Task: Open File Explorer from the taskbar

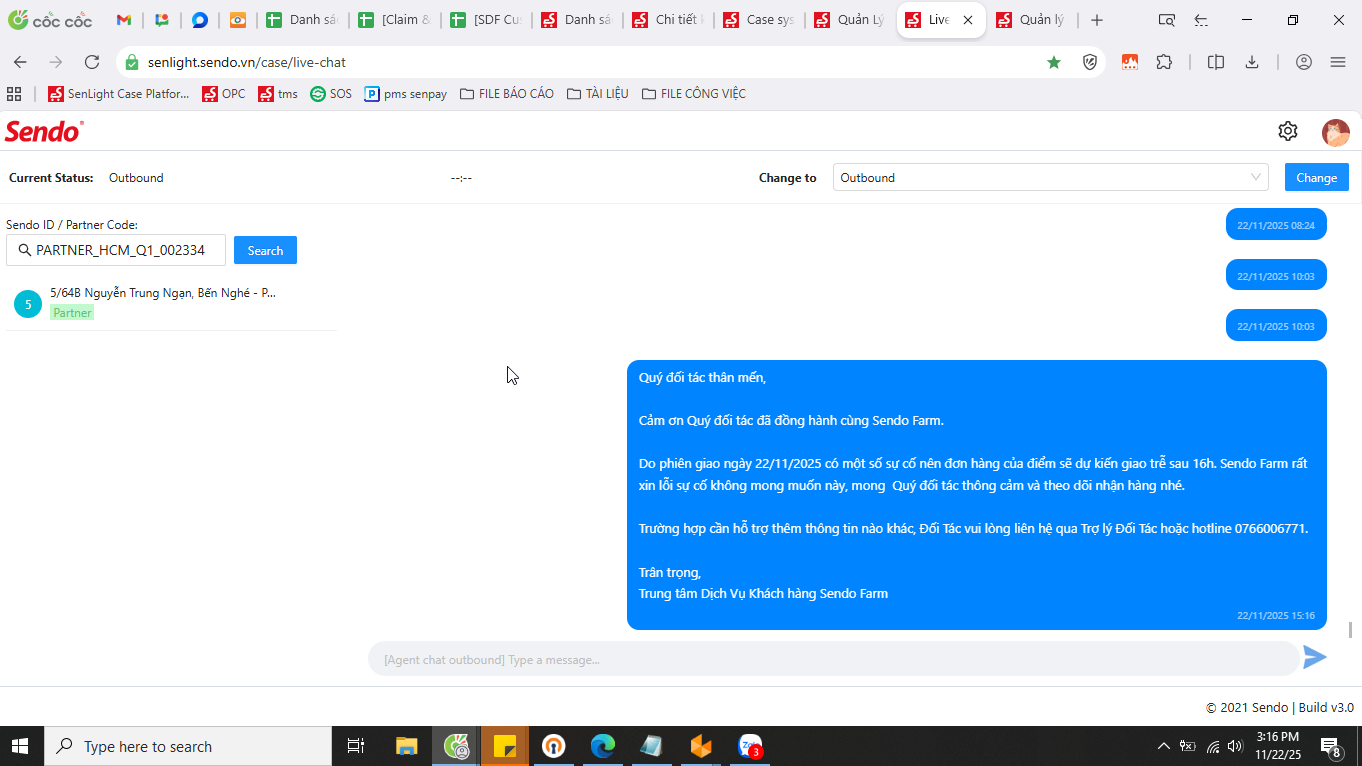Action: (406, 746)
